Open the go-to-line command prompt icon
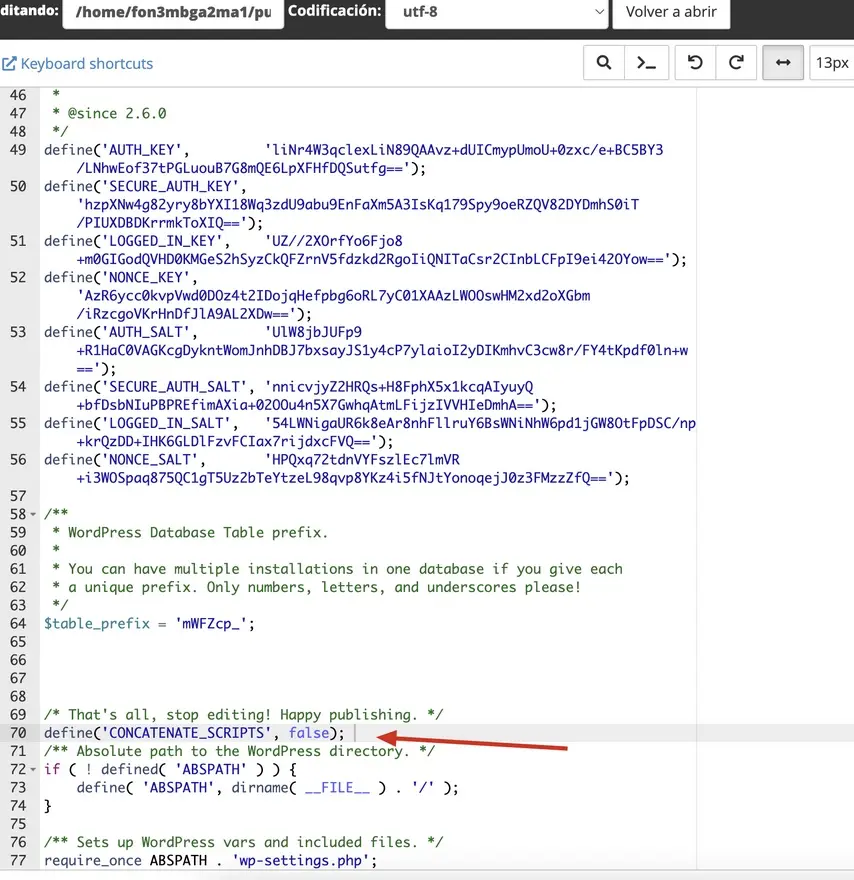This screenshot has width=854, height=880. (x=646, y=63)
